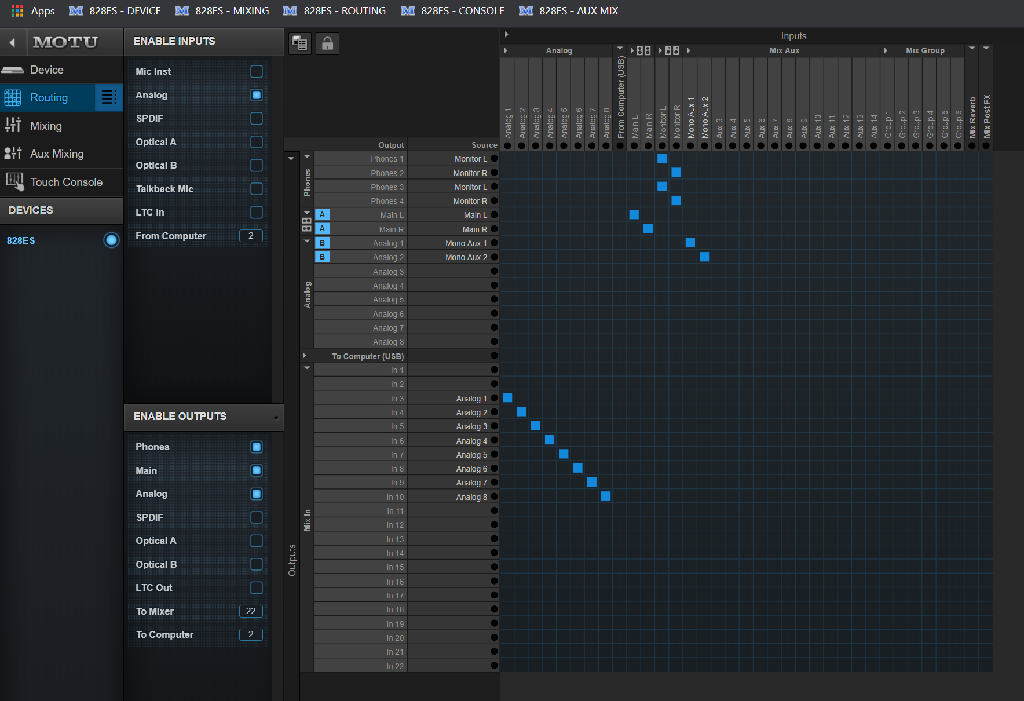Toggle the Routing settings list icon
1024x701 pixels.
tap(108, 97)
